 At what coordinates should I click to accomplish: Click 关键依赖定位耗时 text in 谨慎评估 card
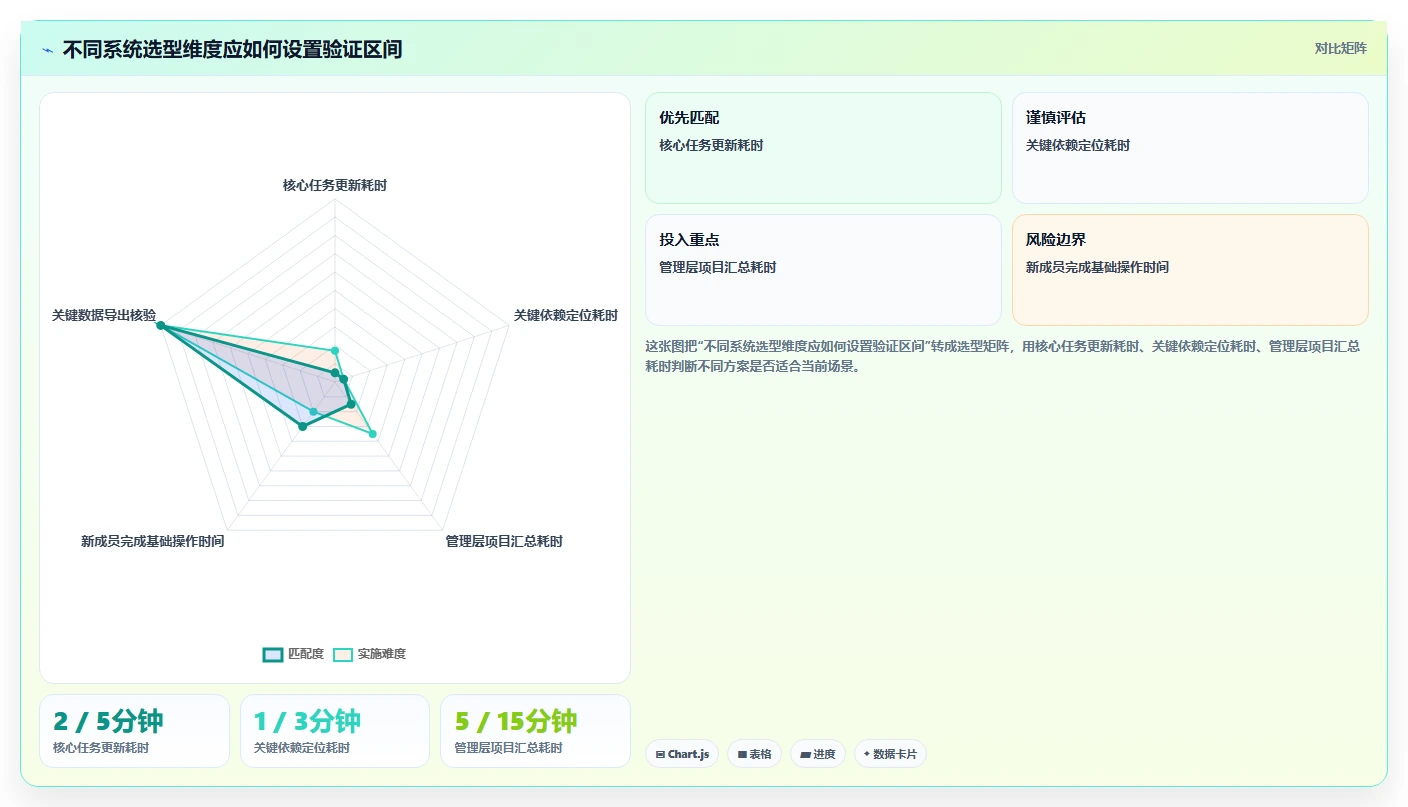click(1078, 145)
